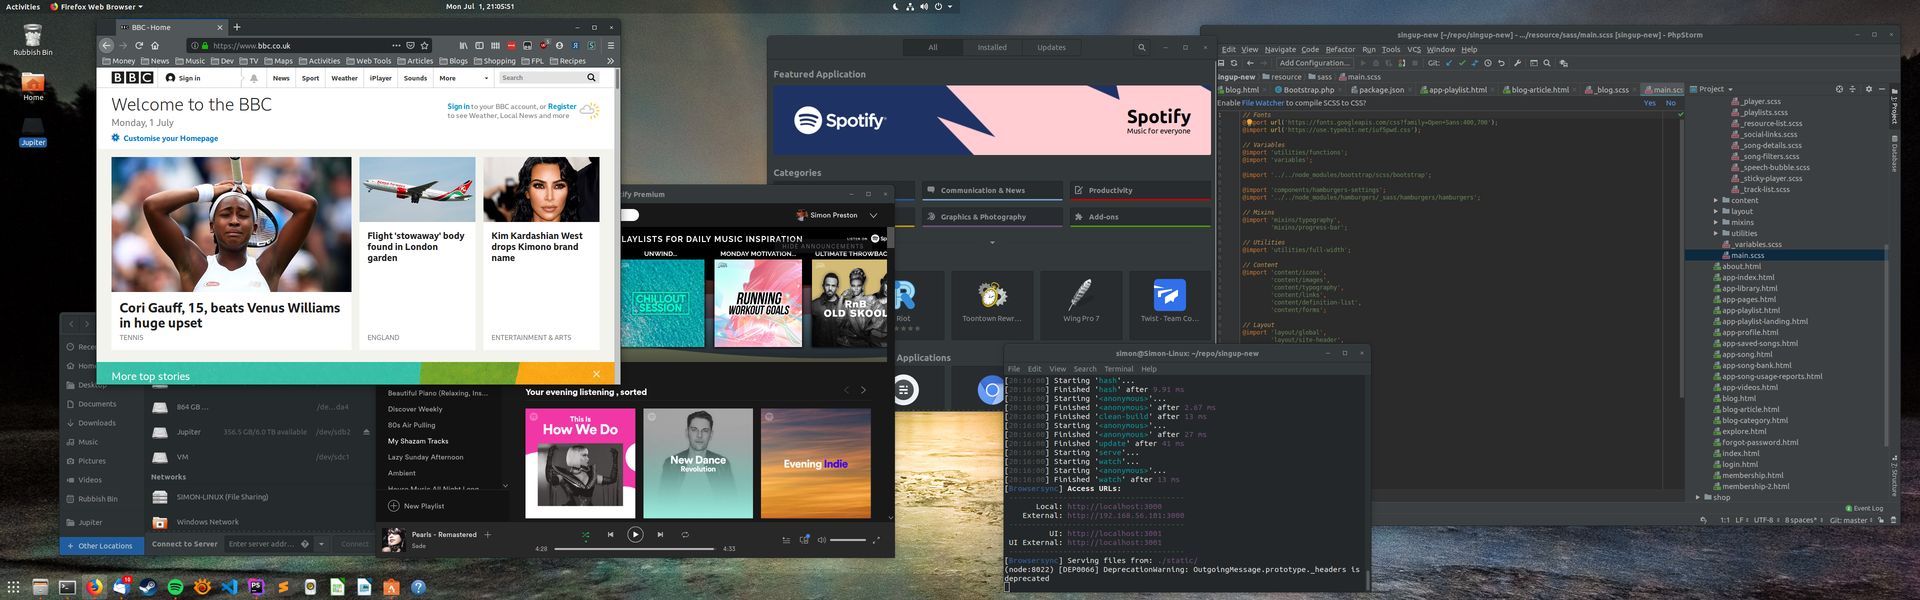Launch Steam from the dock
This screenshot has width=1920, height=600.
(148, 587)
